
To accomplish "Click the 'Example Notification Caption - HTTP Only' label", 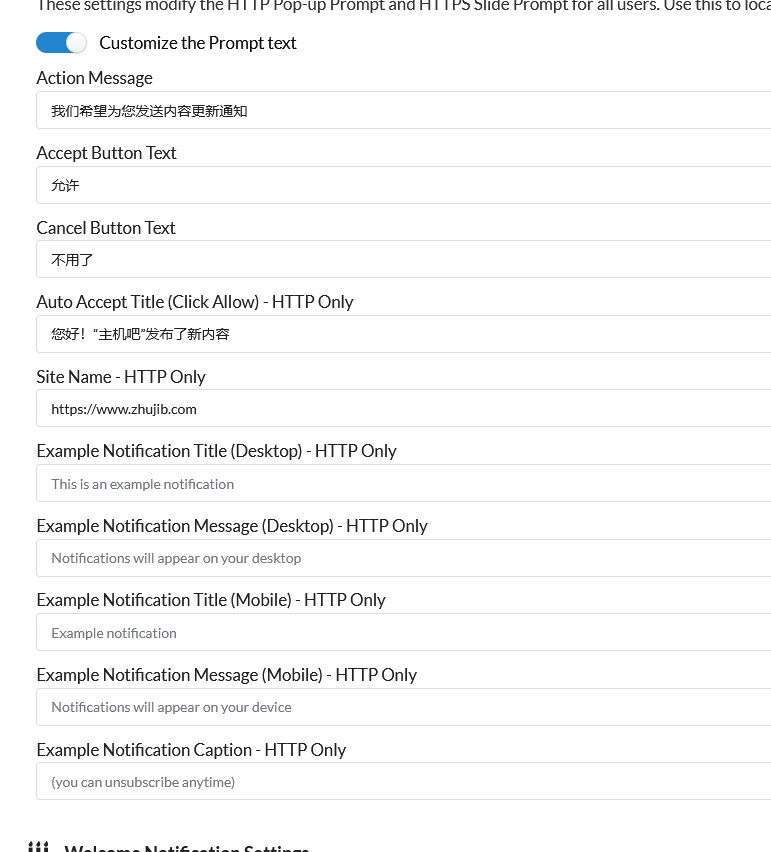I will click(191, 750).
